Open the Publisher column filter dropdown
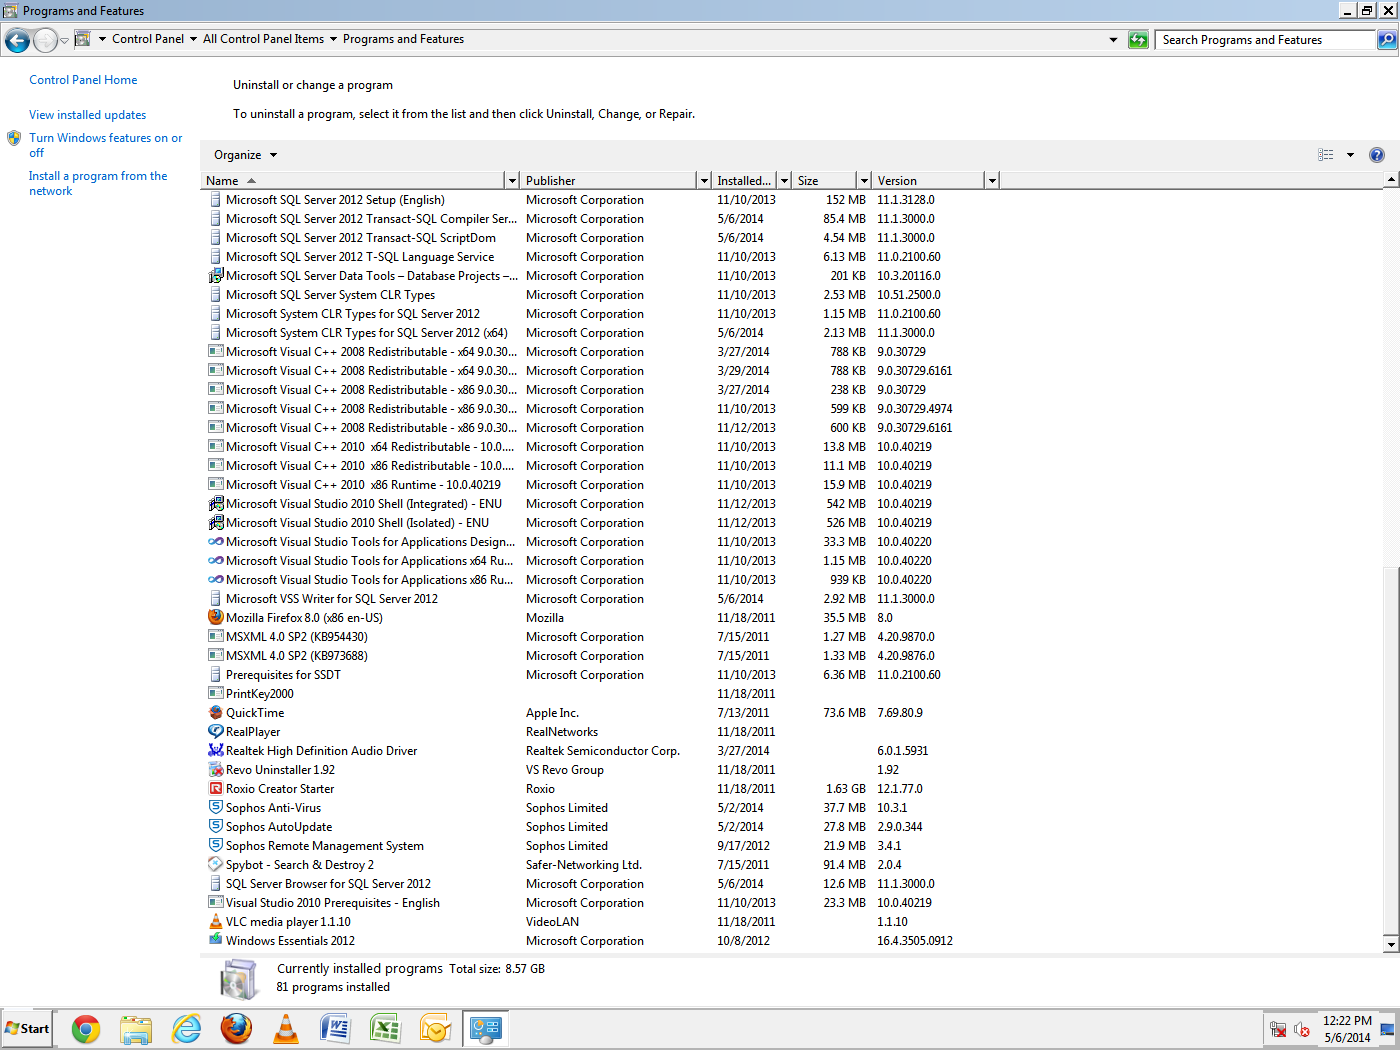This screenshot has width=1400, height=1050. coord(704,181)
